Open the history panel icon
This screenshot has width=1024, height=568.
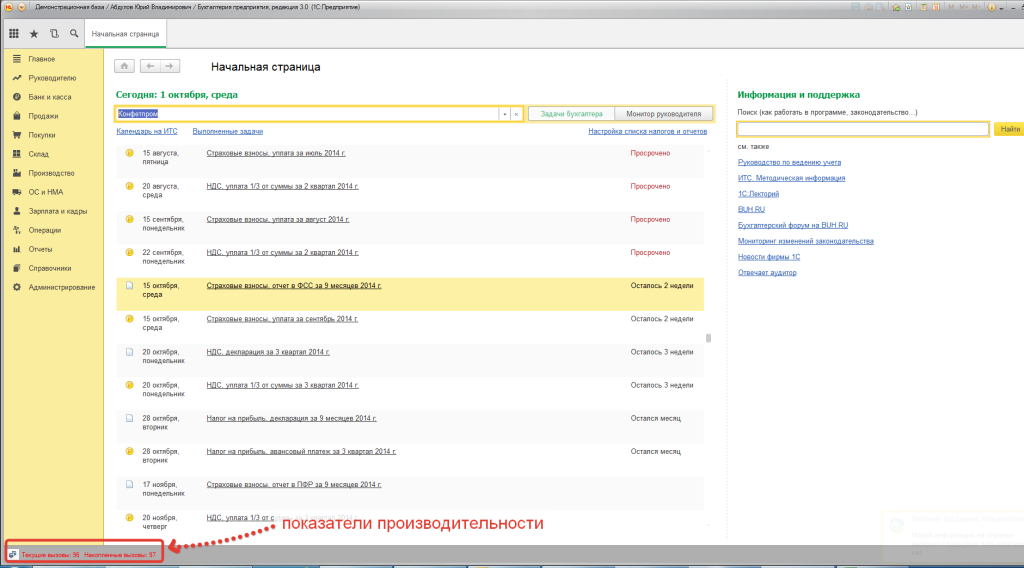pyautogui.click(x=54, y=33)
